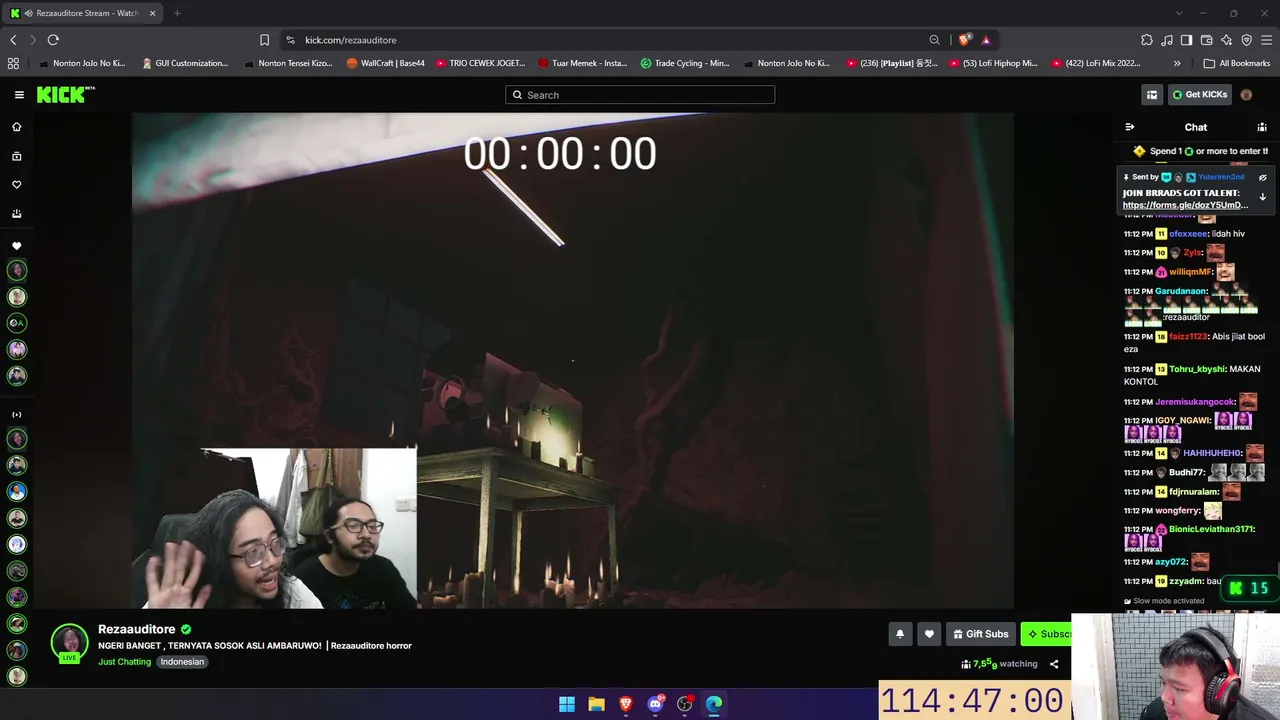Viewport: 1280px width, 720px height.
Task: Open the browser apps grid icon
Action: (13, 63)
